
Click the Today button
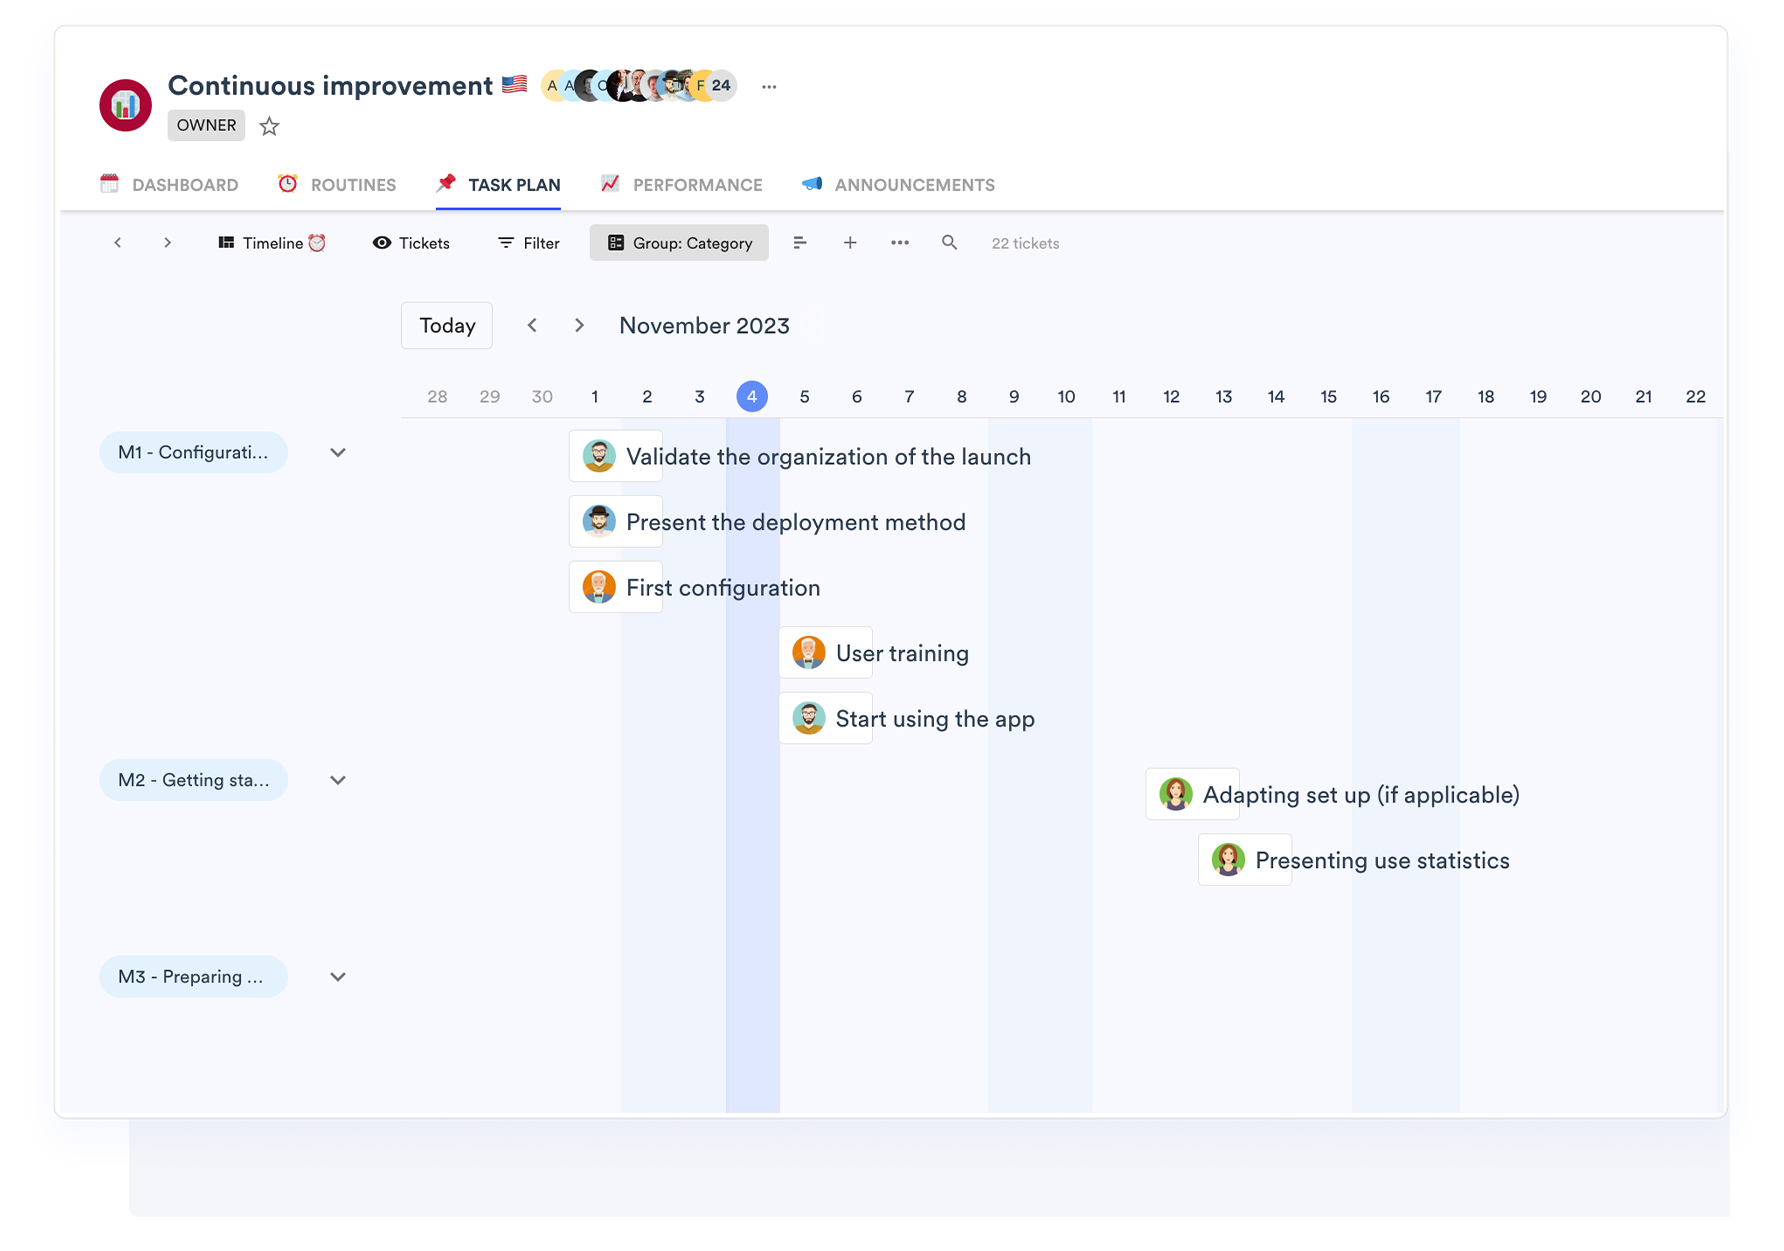tap(447, 326)
